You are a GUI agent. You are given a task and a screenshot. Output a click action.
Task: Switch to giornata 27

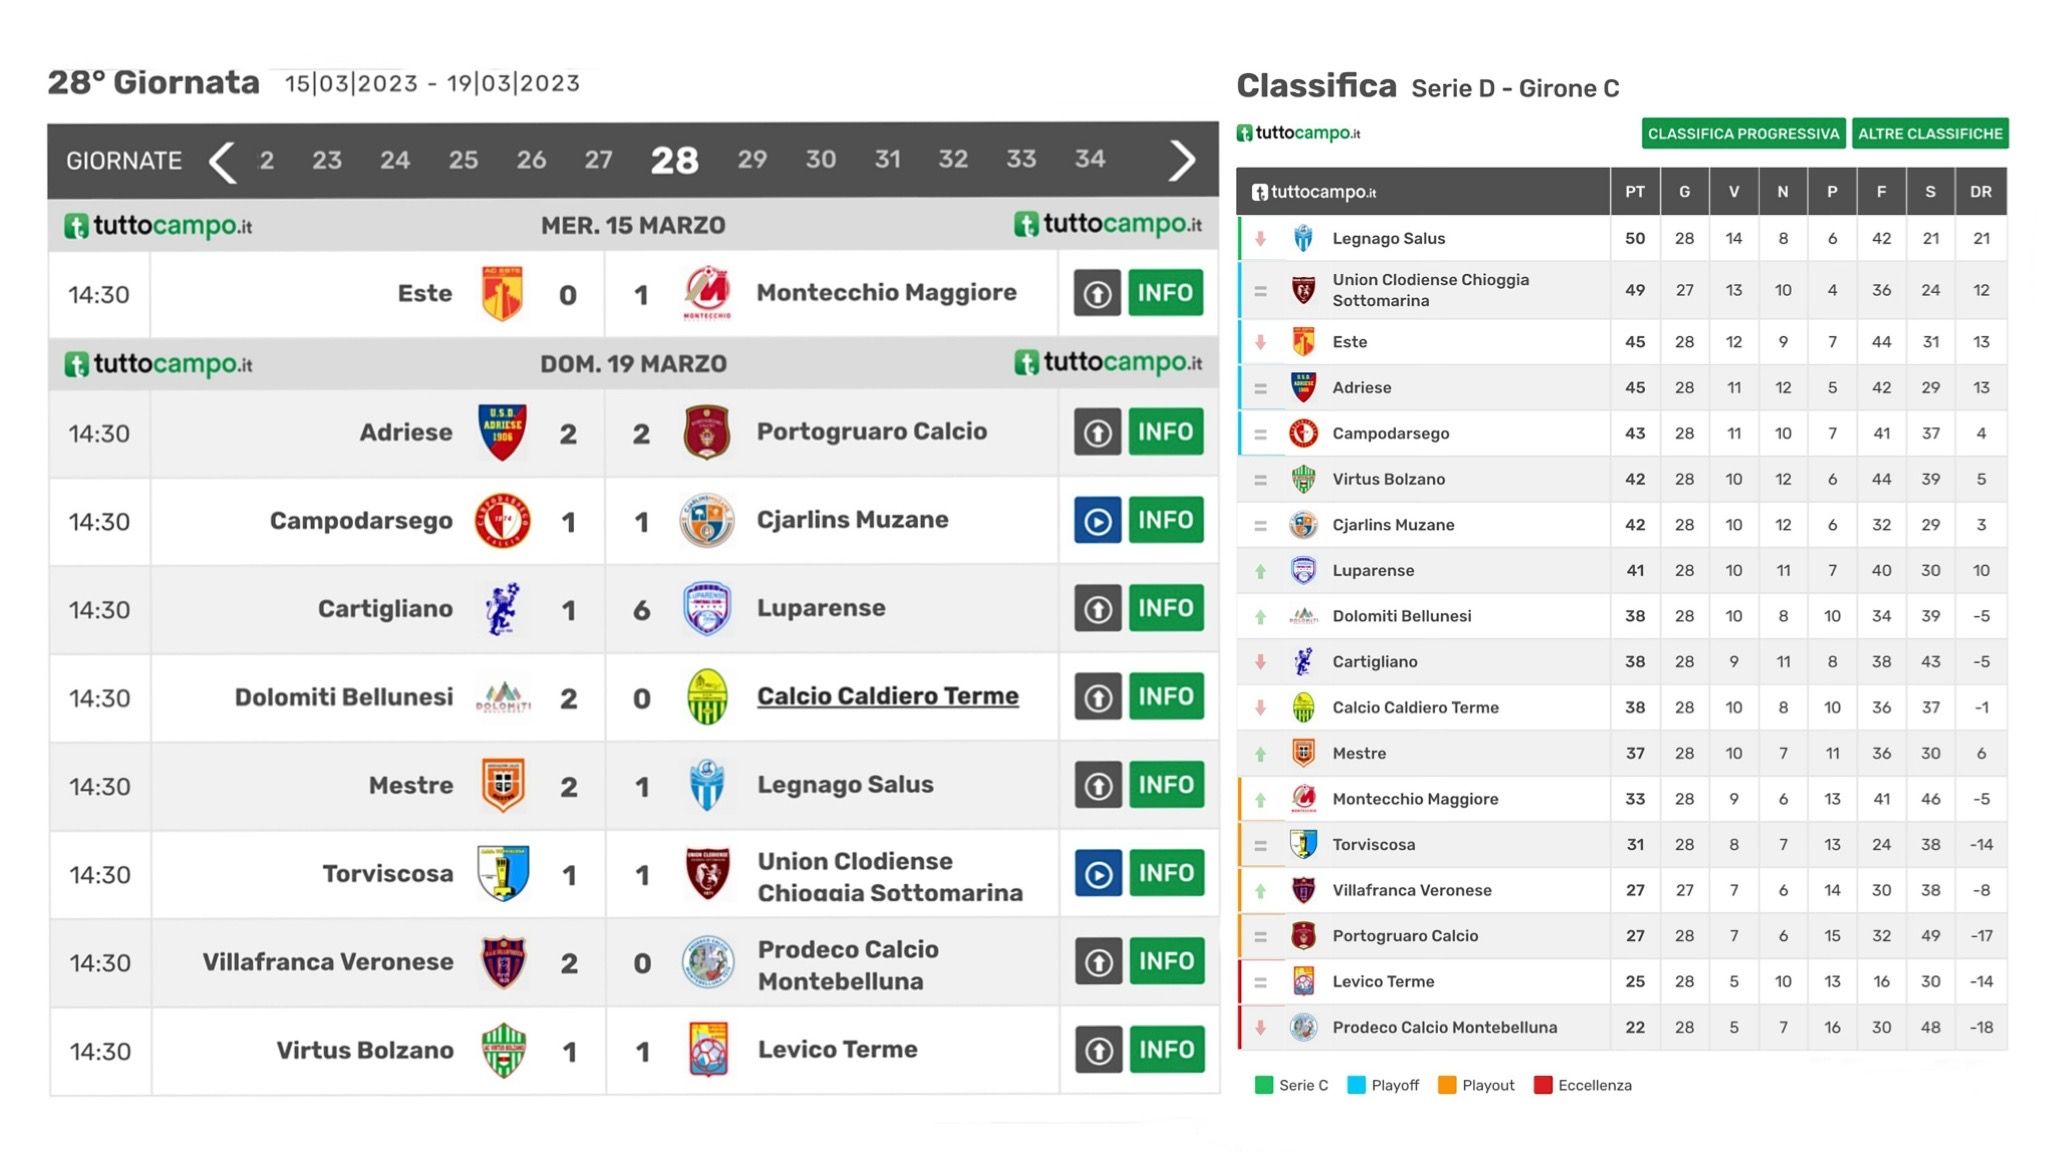click(x=598, y=160)
